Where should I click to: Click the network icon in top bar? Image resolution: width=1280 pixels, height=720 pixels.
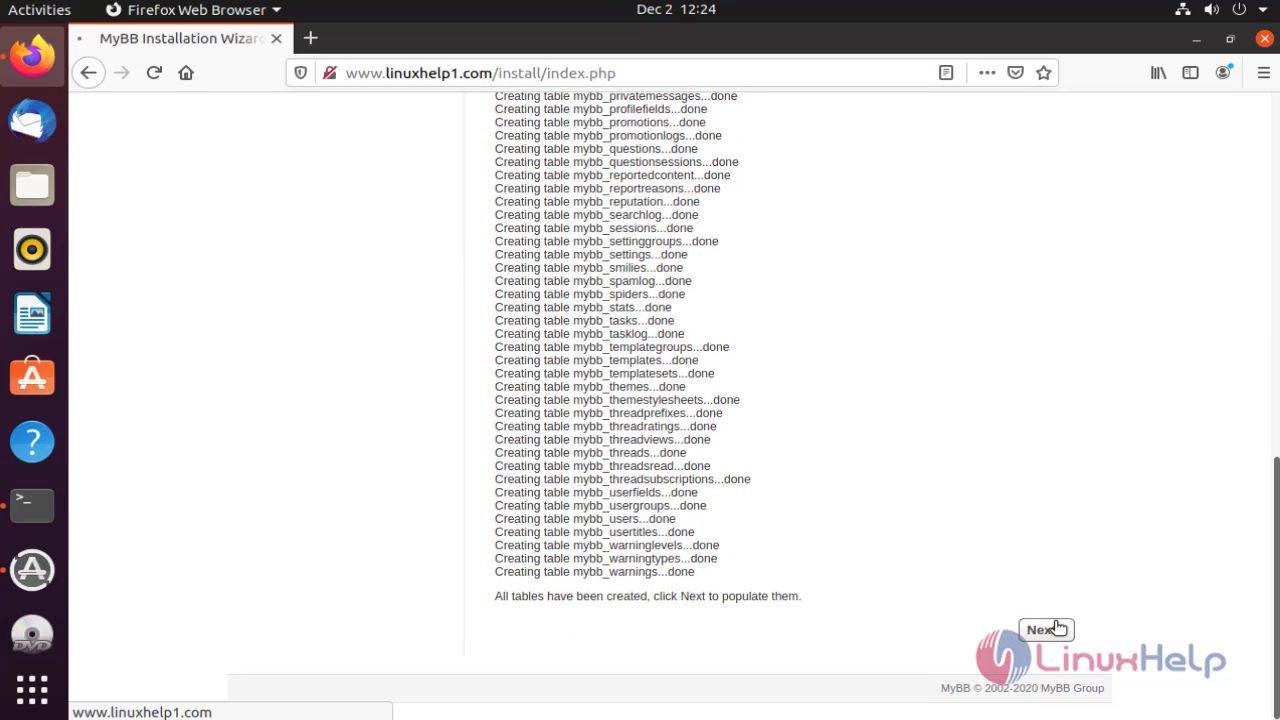tap(1183, 10)
